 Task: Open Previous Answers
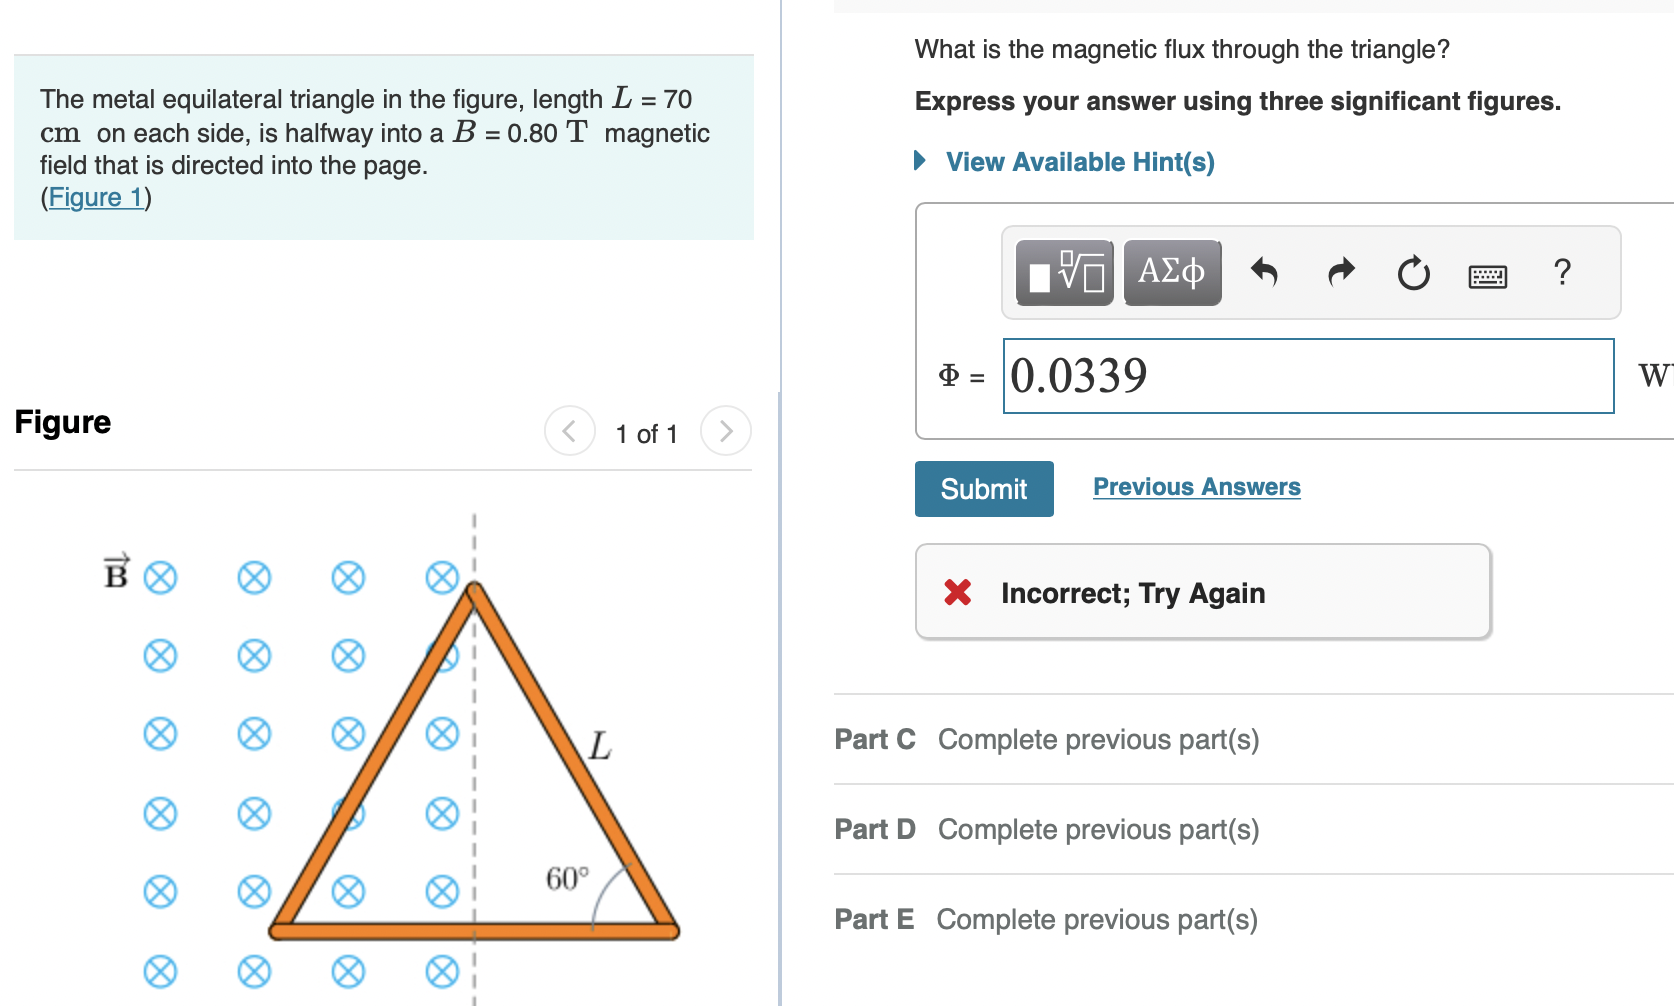click(1196, 486)
